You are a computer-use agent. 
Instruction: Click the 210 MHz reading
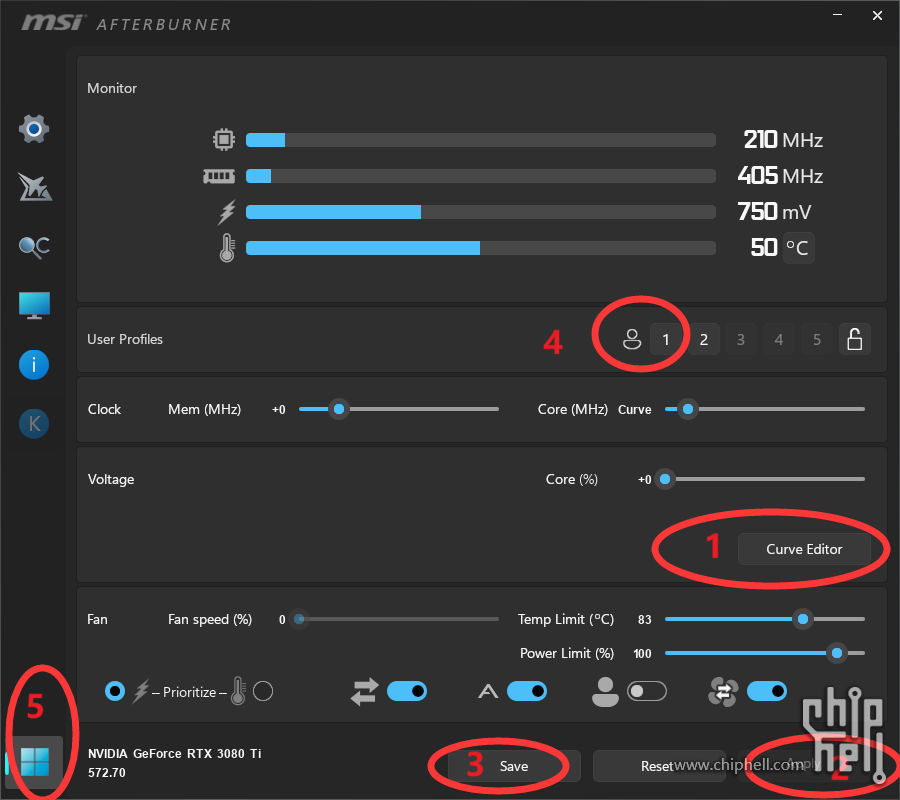coord(783,139)
